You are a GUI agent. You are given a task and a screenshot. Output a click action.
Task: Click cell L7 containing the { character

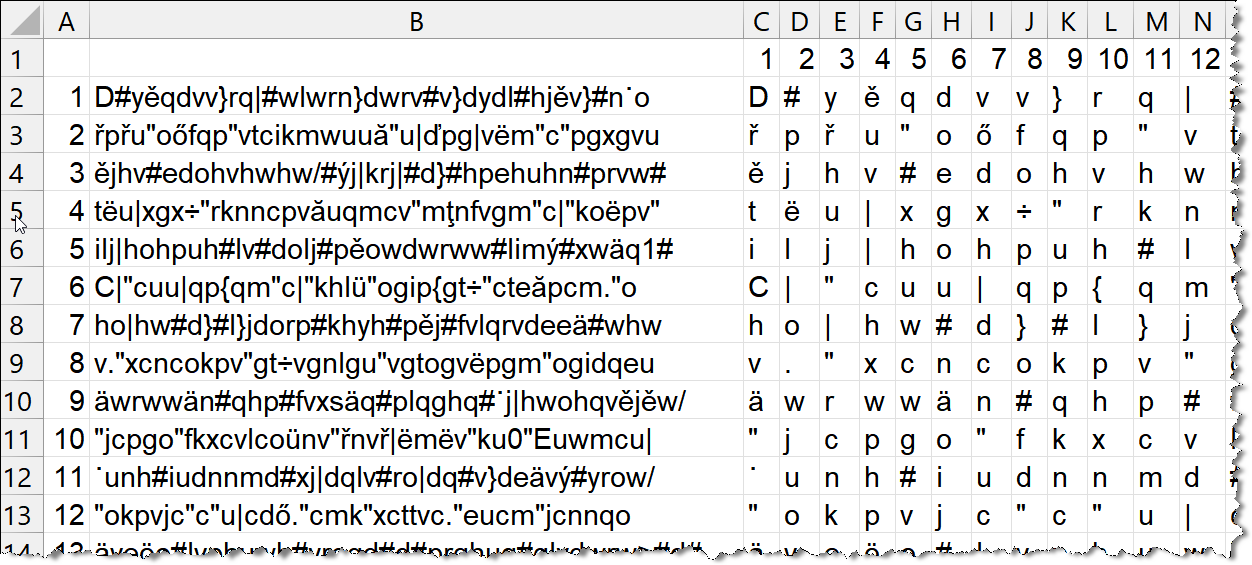click(1111, 288)
